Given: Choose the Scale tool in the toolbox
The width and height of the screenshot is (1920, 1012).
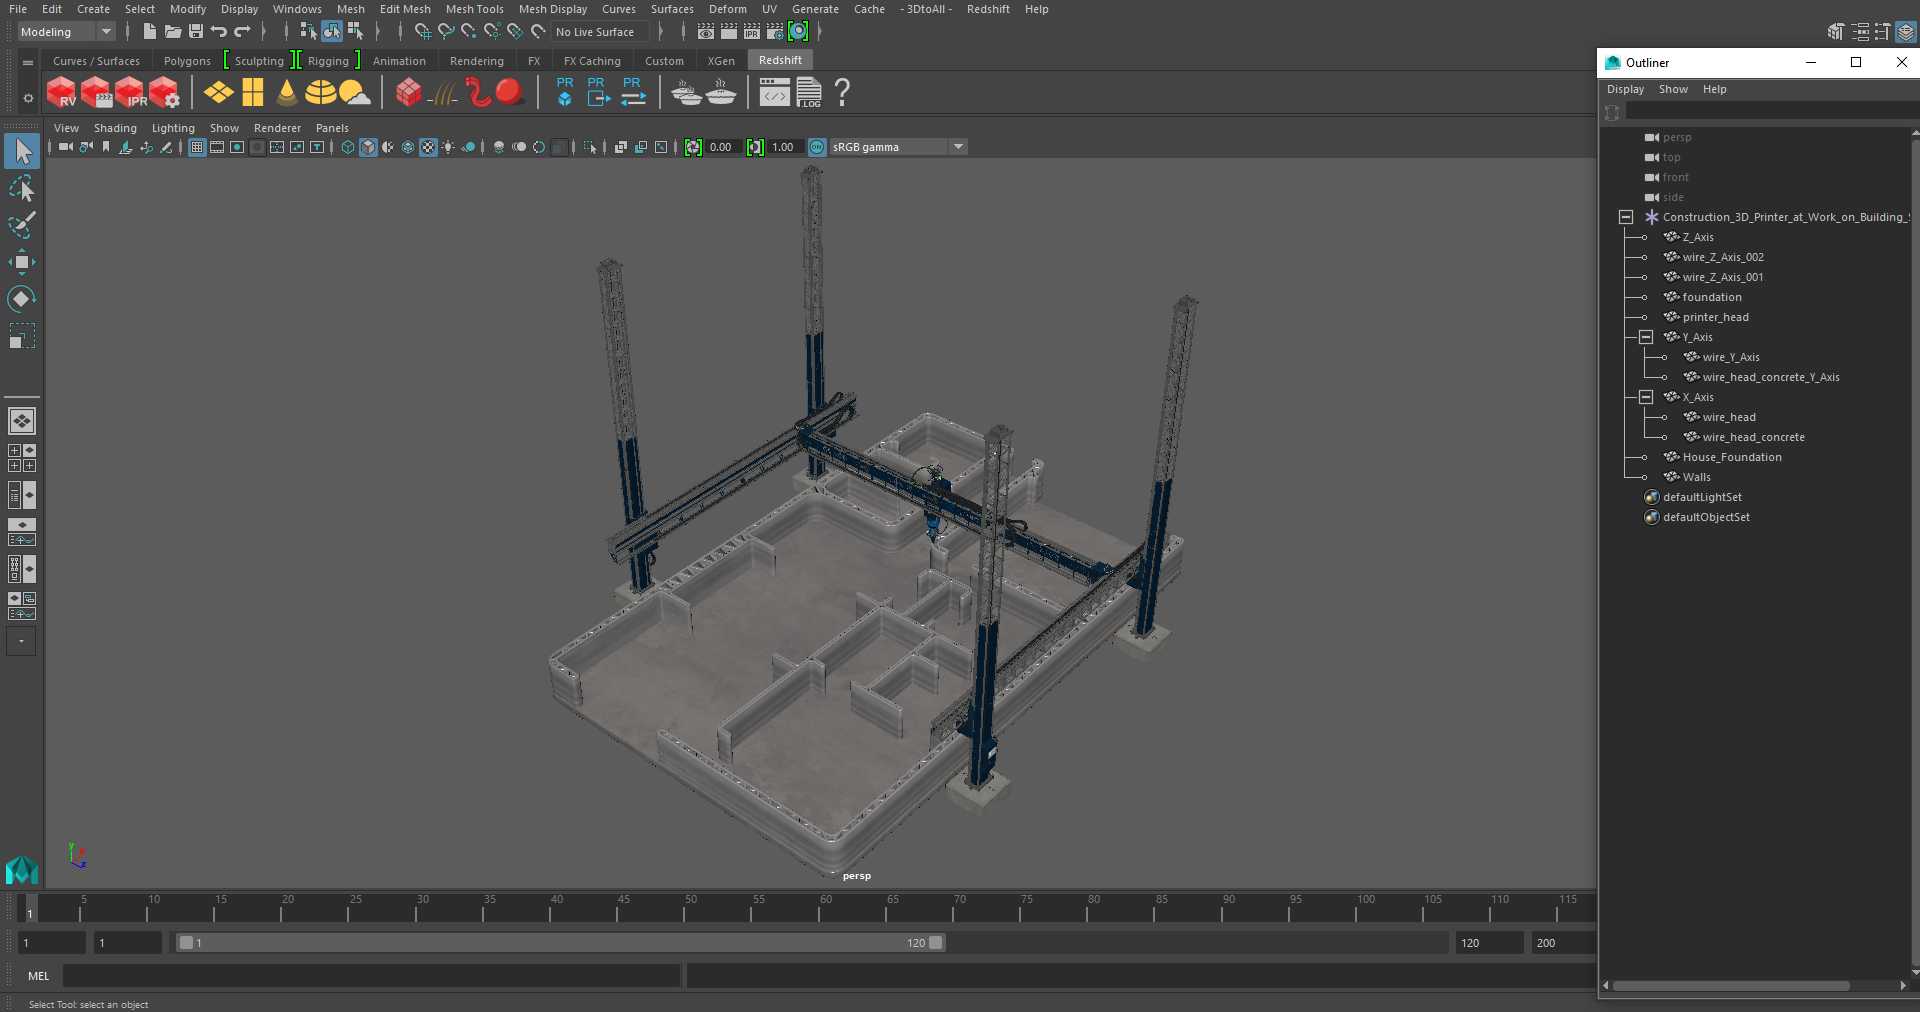Looking at the screenshot, I should coord(22,336).
